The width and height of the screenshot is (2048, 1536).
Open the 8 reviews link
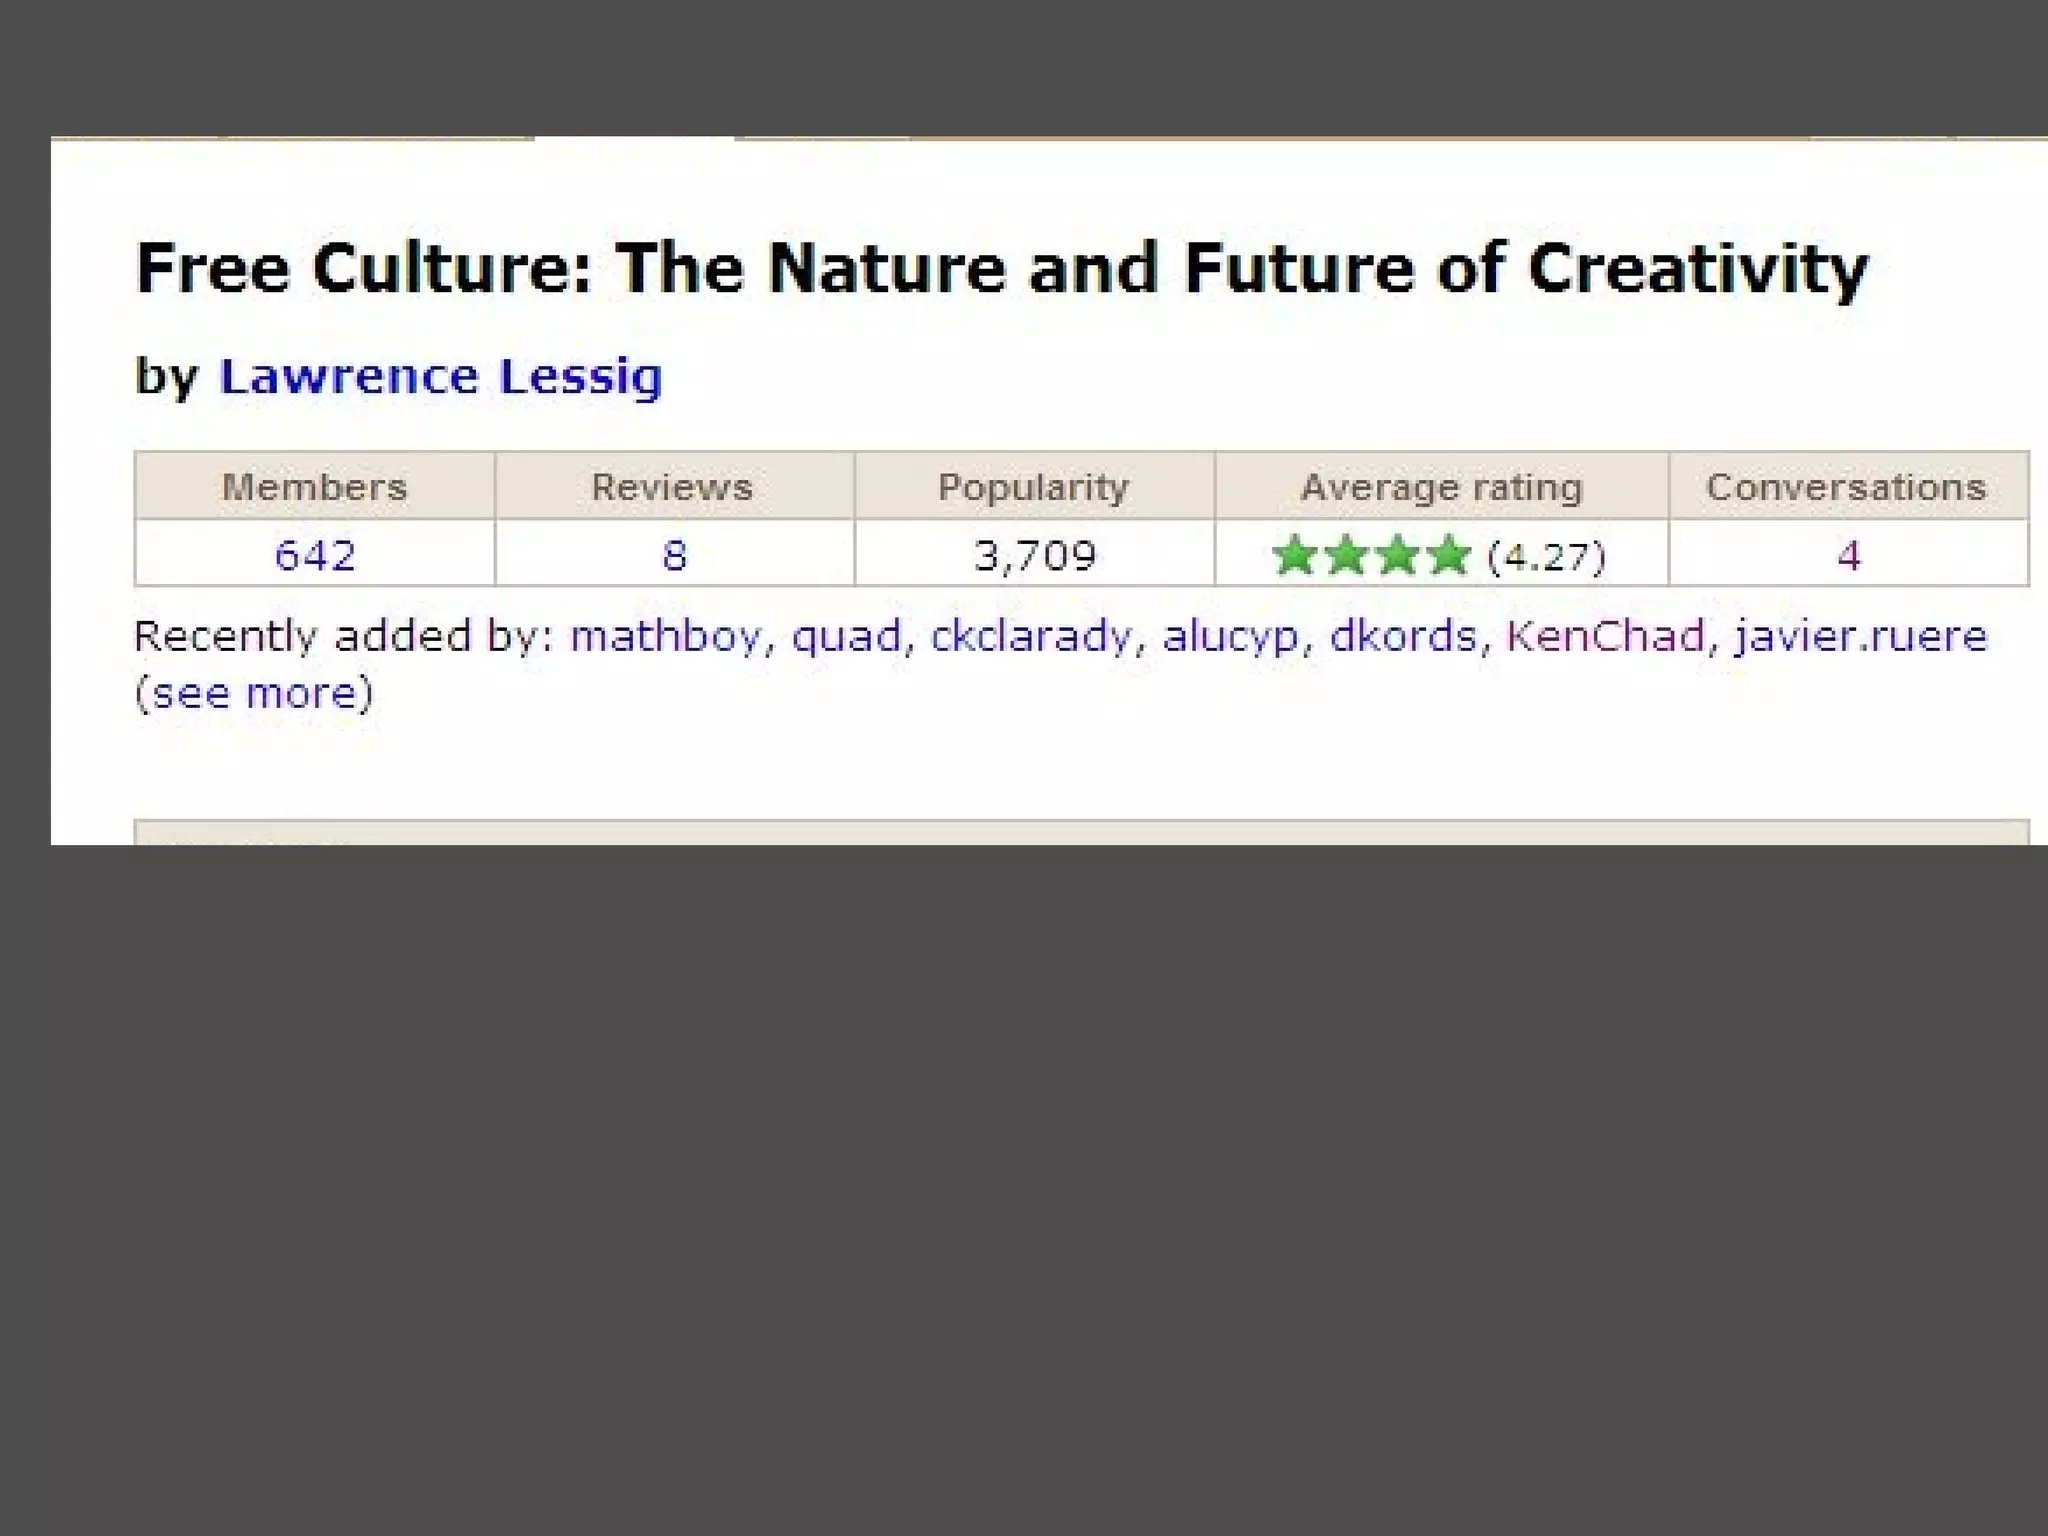[675, 555]
